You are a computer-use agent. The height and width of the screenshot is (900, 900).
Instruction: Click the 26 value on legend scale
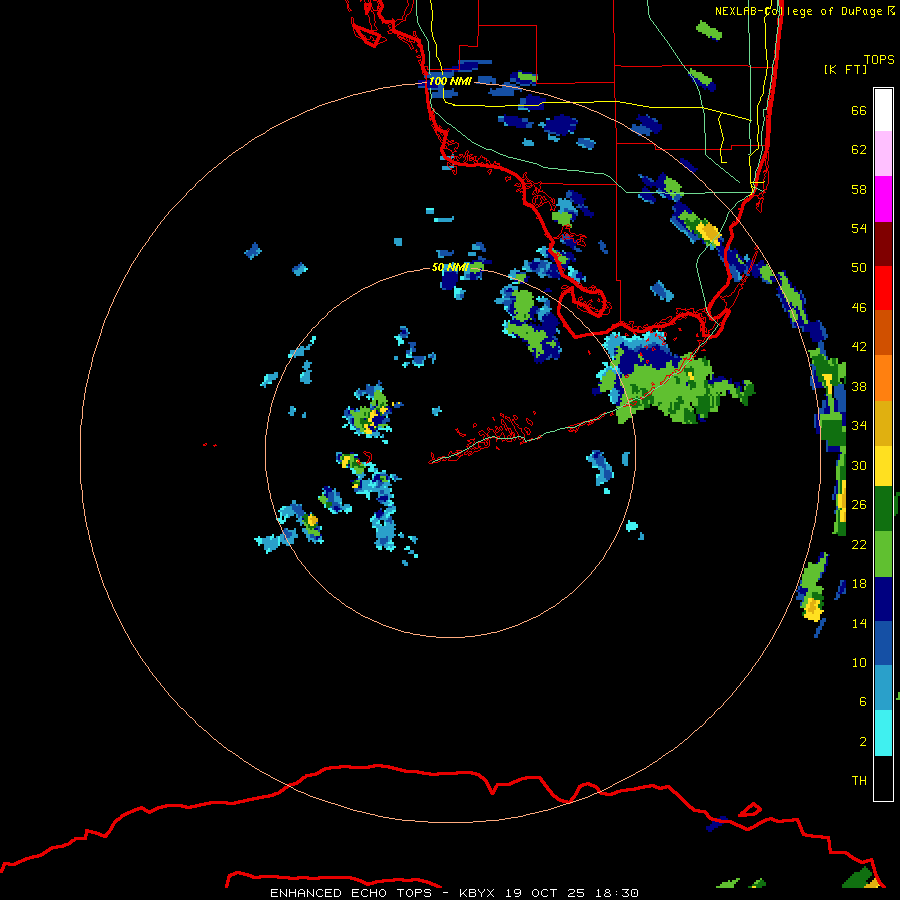(859, 505)
